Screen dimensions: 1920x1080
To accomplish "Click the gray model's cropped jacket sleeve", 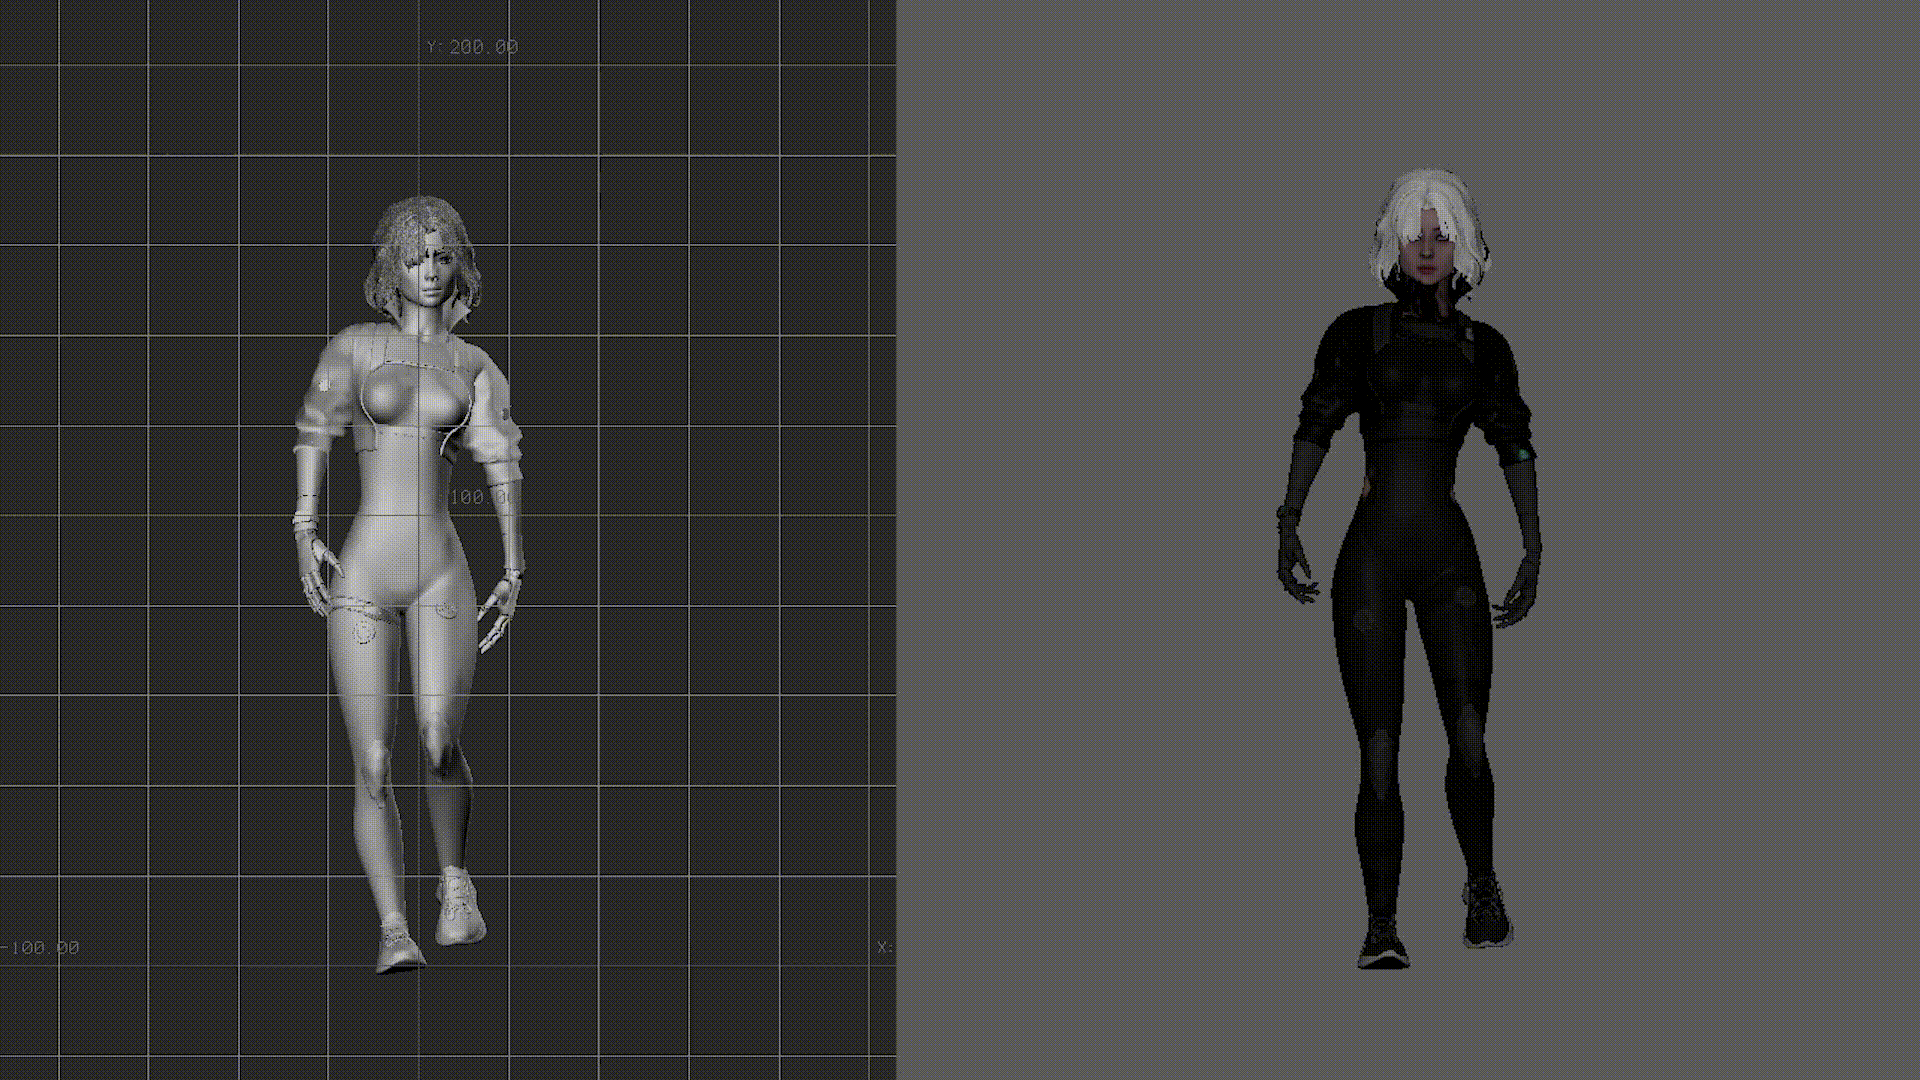I will point(319,405).
